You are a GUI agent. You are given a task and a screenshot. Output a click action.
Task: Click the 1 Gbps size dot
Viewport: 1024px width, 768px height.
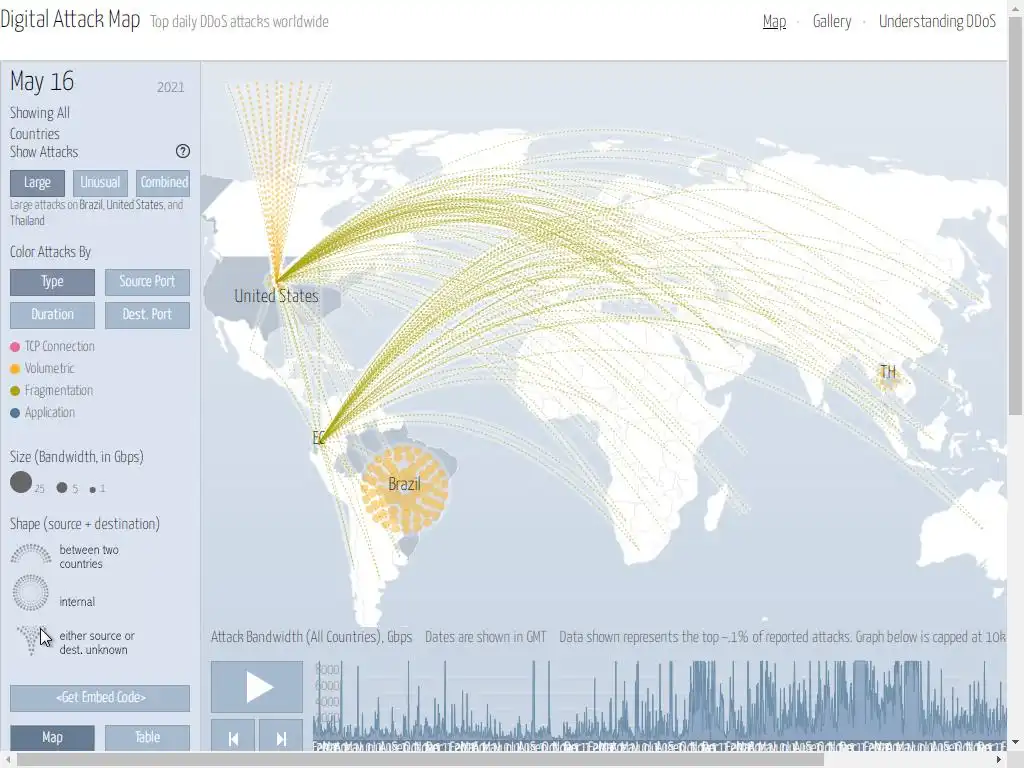click(x=93, y=489)
